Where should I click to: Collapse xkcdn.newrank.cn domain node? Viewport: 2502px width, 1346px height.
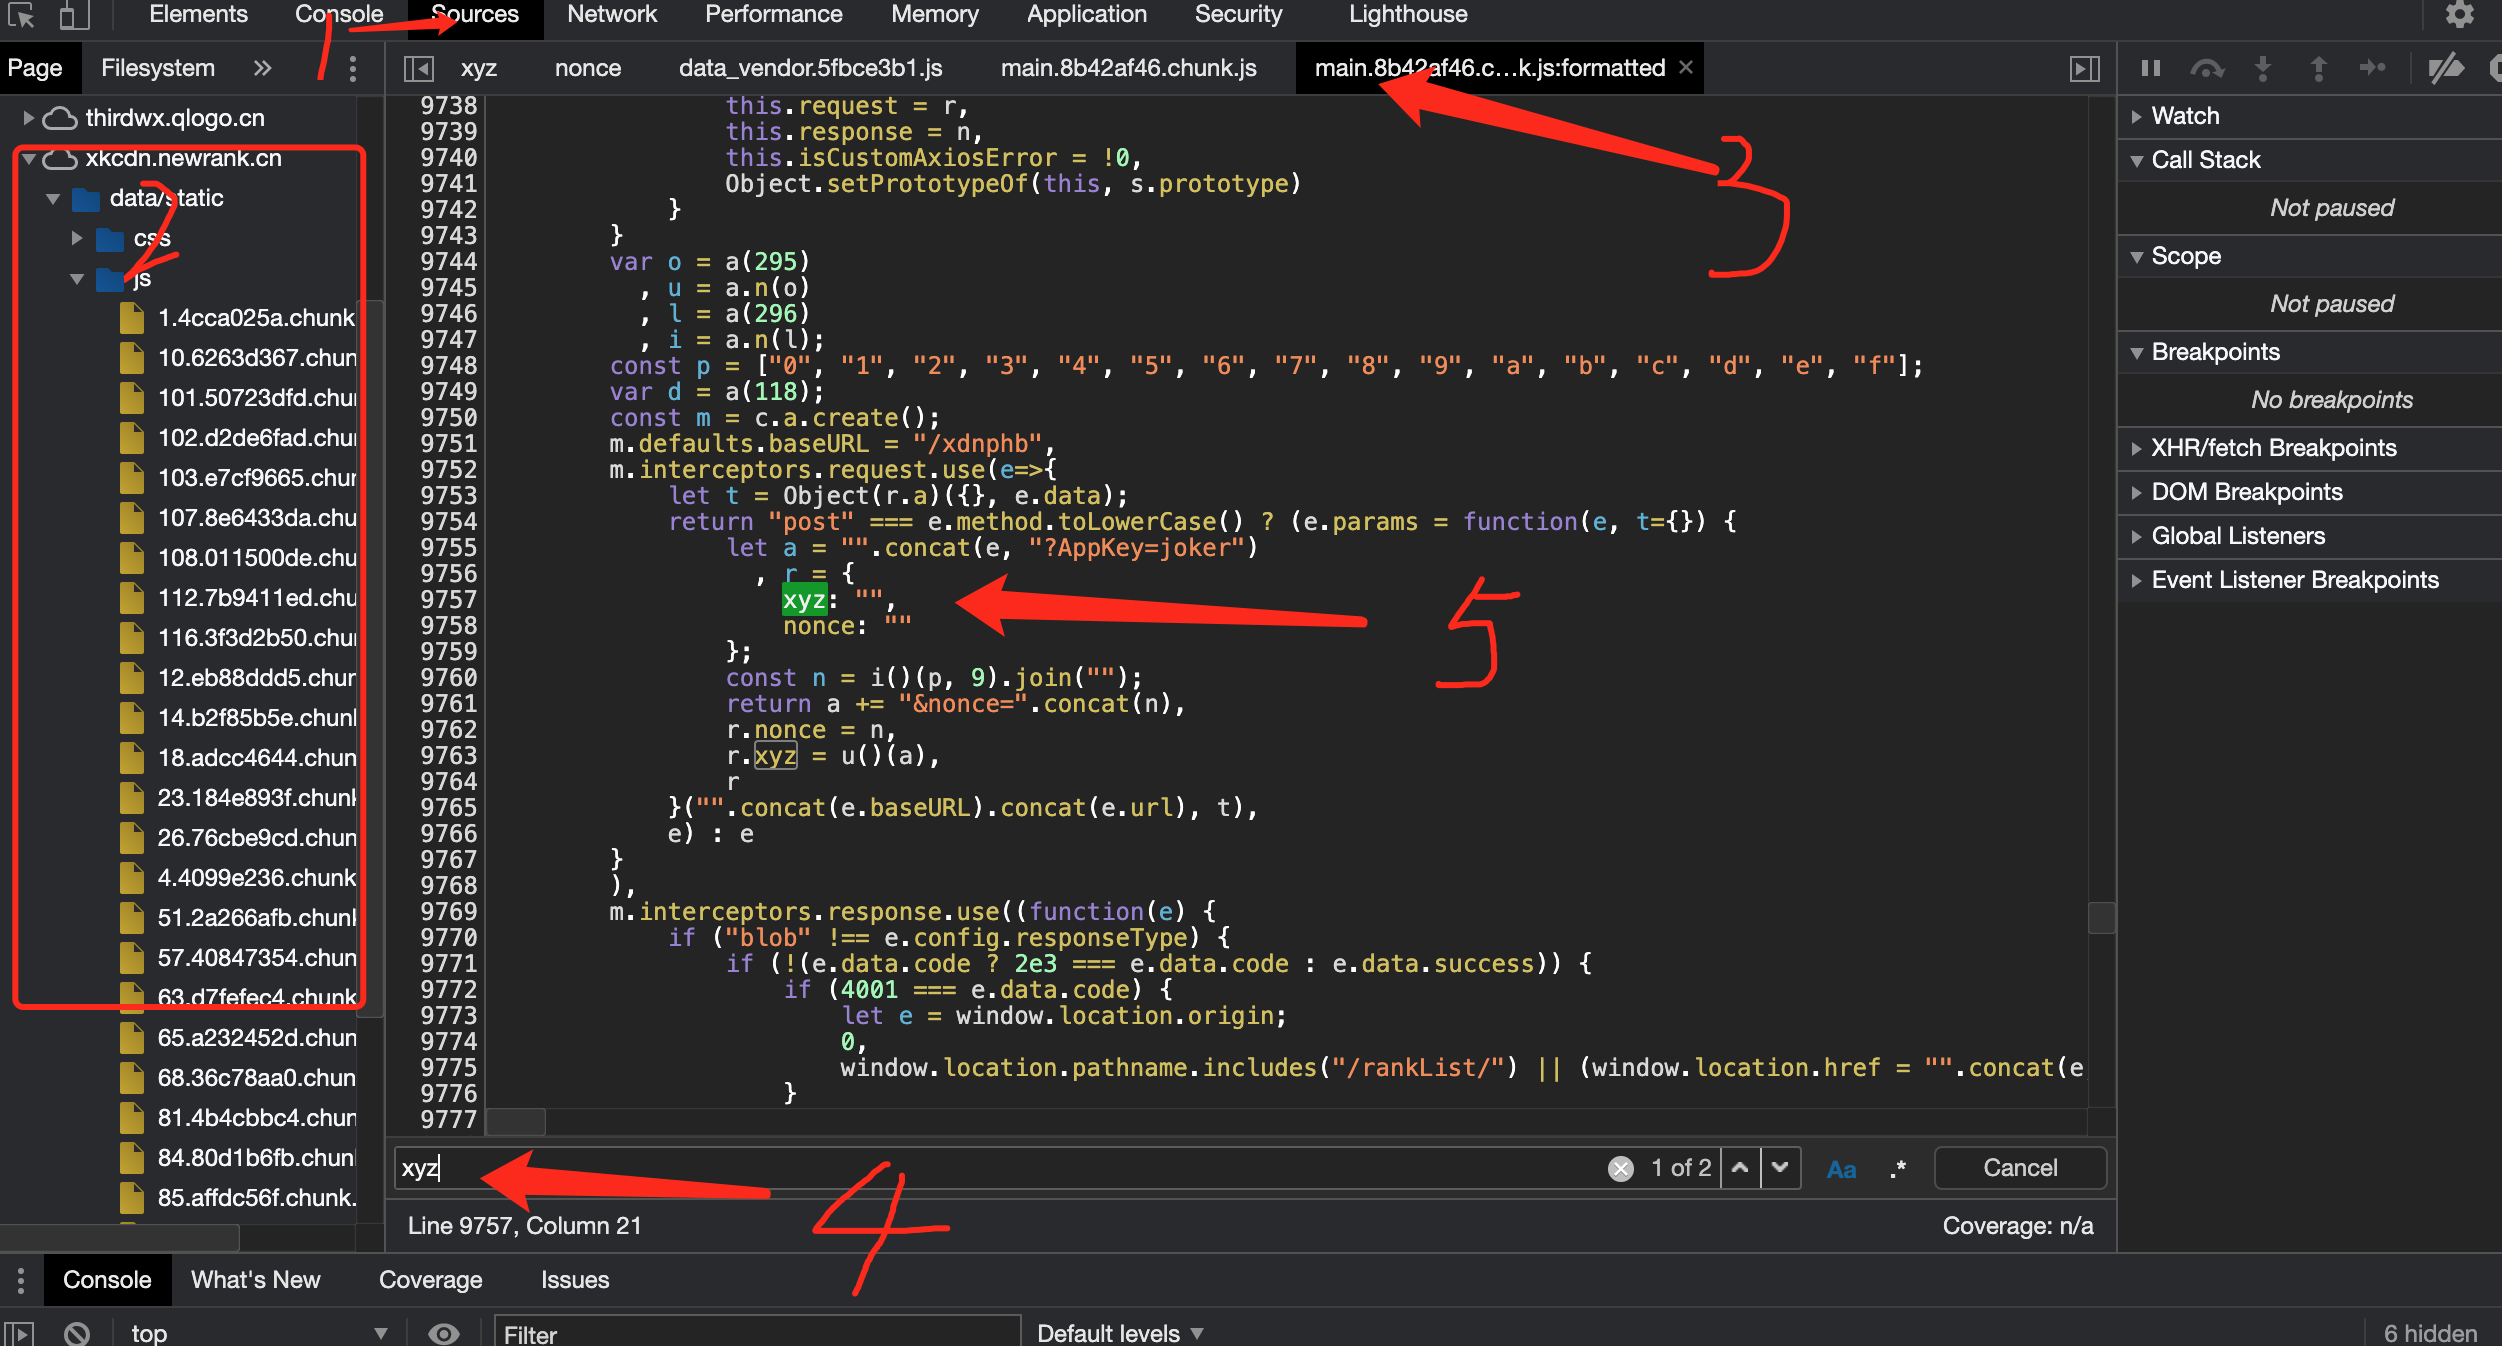click(30, 158)
